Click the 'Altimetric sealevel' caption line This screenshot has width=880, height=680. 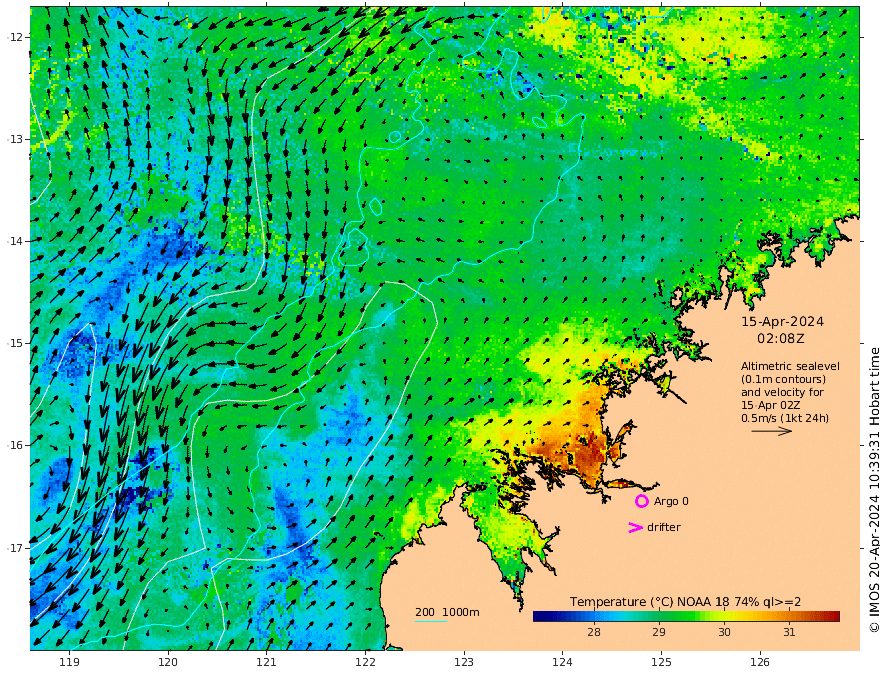pyautogui.click(x=790, y=366)
